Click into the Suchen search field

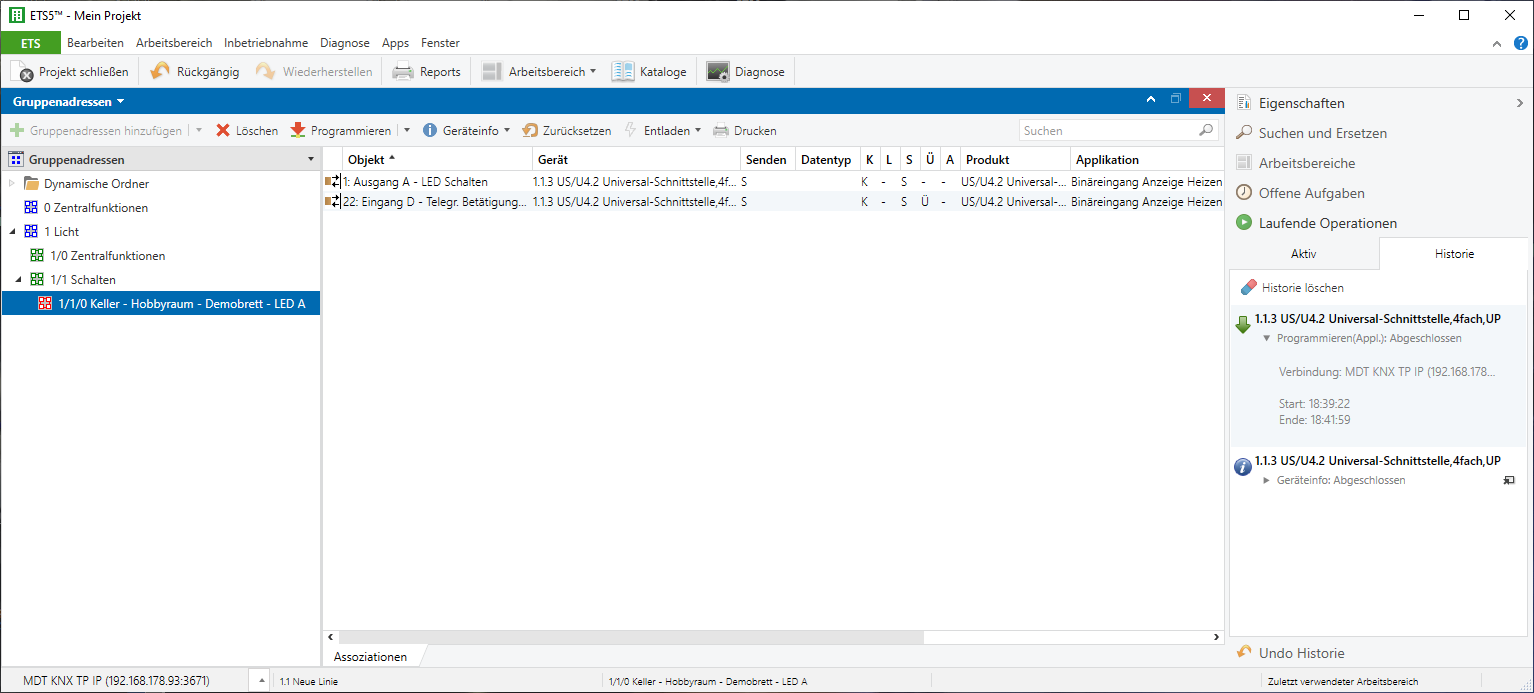point(1108,131)
